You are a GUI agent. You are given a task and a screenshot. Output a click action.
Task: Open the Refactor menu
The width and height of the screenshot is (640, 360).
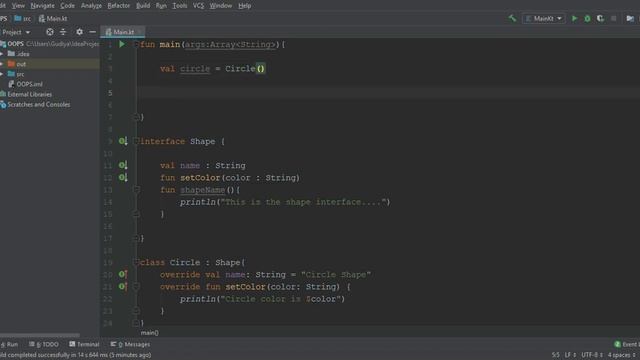pos(118,6)
